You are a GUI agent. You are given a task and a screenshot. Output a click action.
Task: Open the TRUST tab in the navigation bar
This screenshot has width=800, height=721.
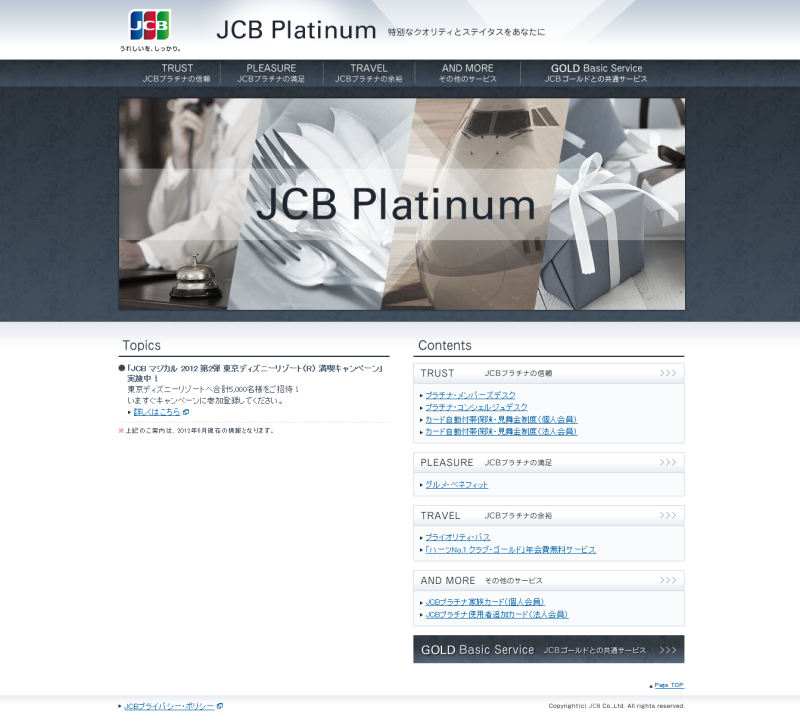pos(177,73)
